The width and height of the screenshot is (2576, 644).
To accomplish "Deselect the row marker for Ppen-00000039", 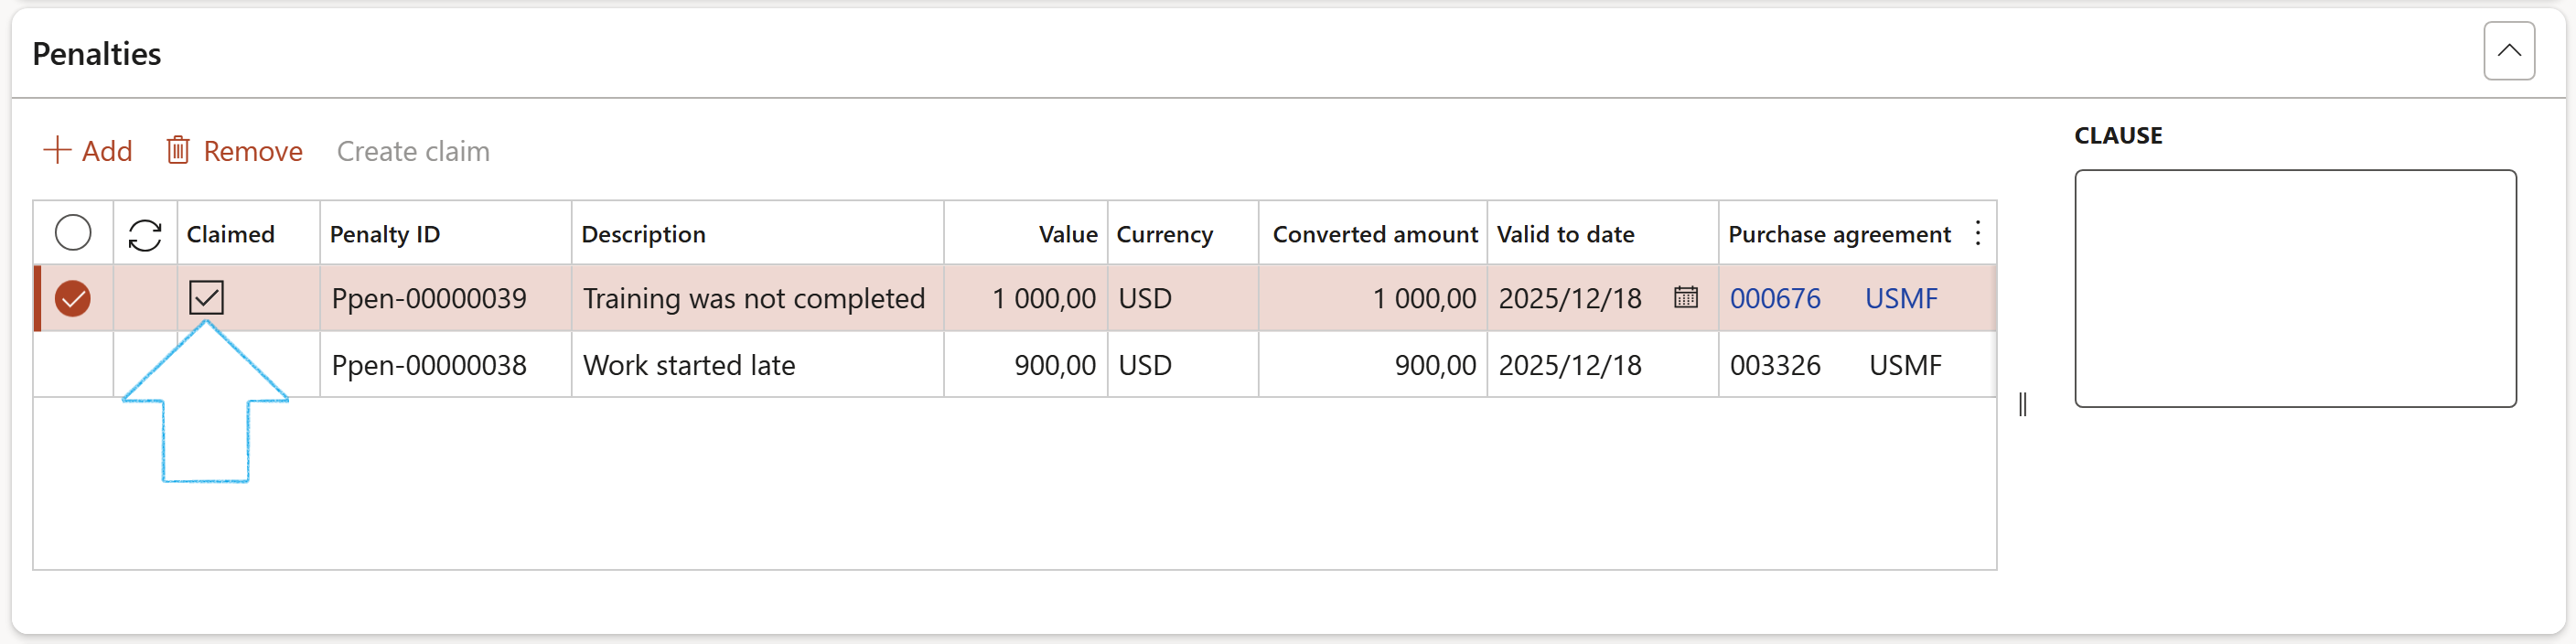I will pos(73,299).
